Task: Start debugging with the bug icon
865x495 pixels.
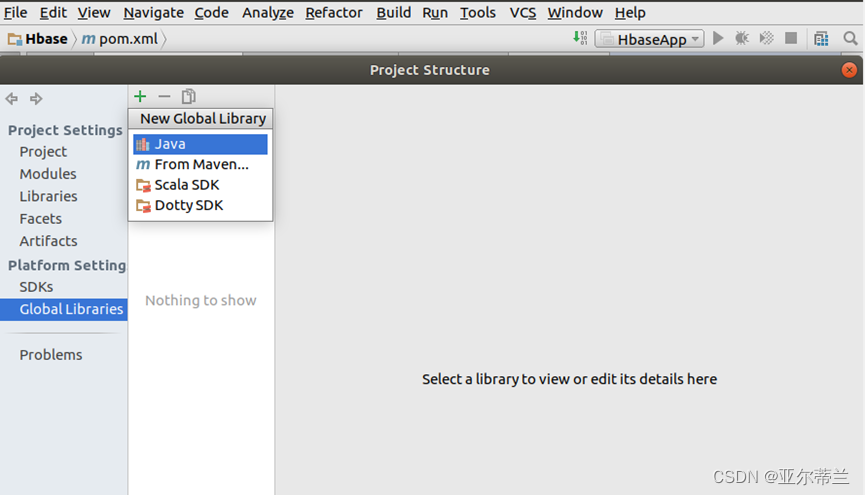Action: coord(741,39)
